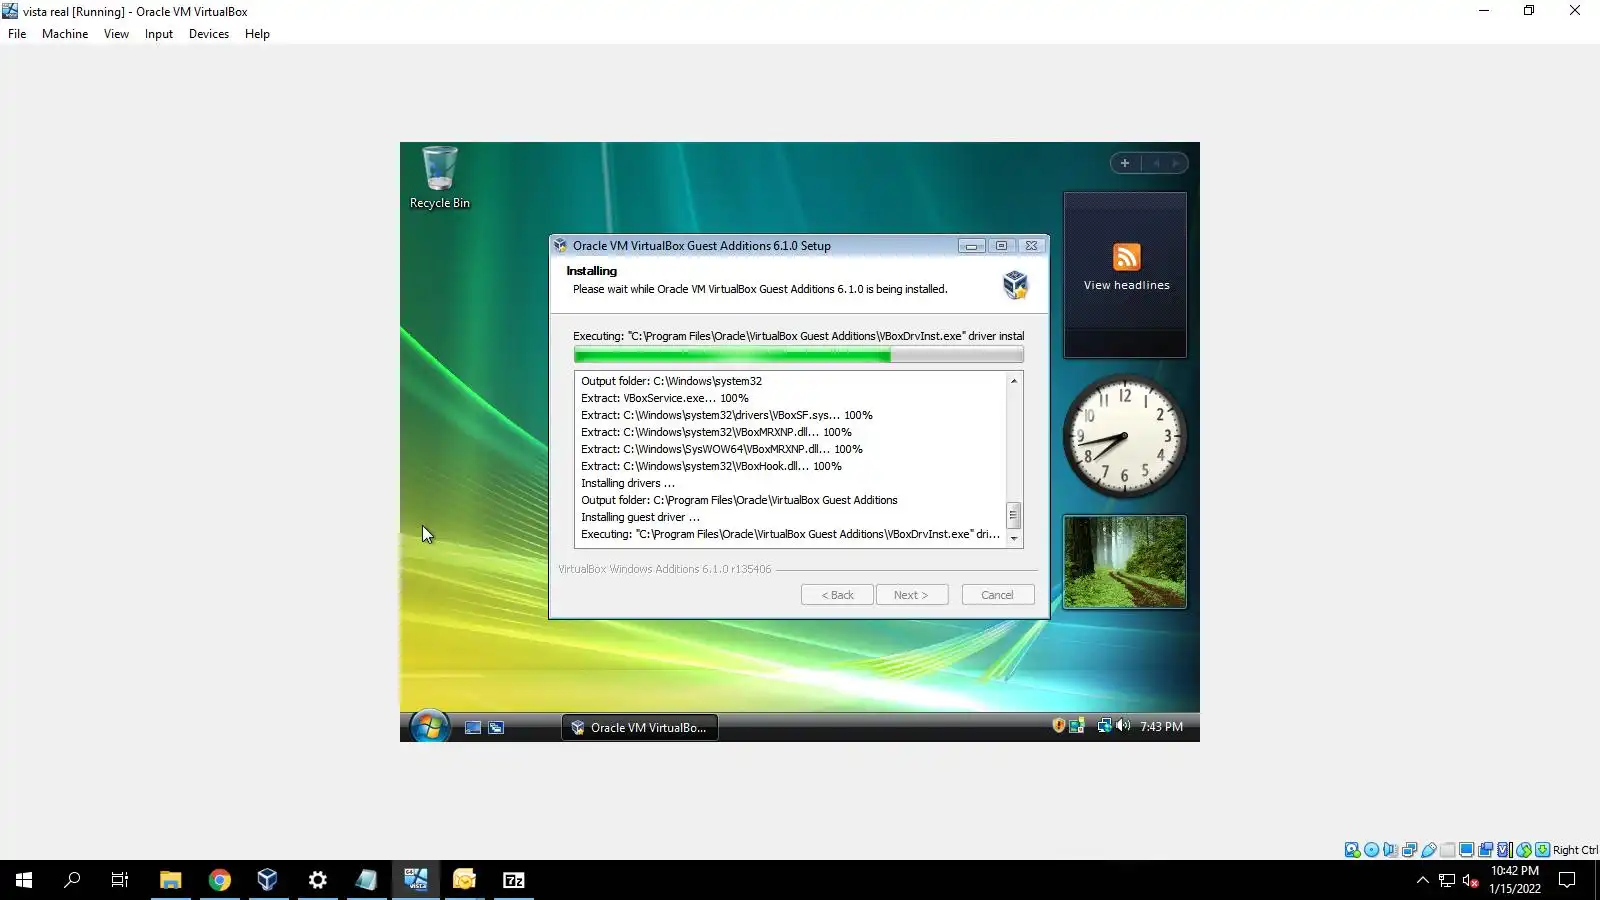1600x900 pixels.
Task: Click the analog clock gadget
Action: click(x=1125, y=436)
